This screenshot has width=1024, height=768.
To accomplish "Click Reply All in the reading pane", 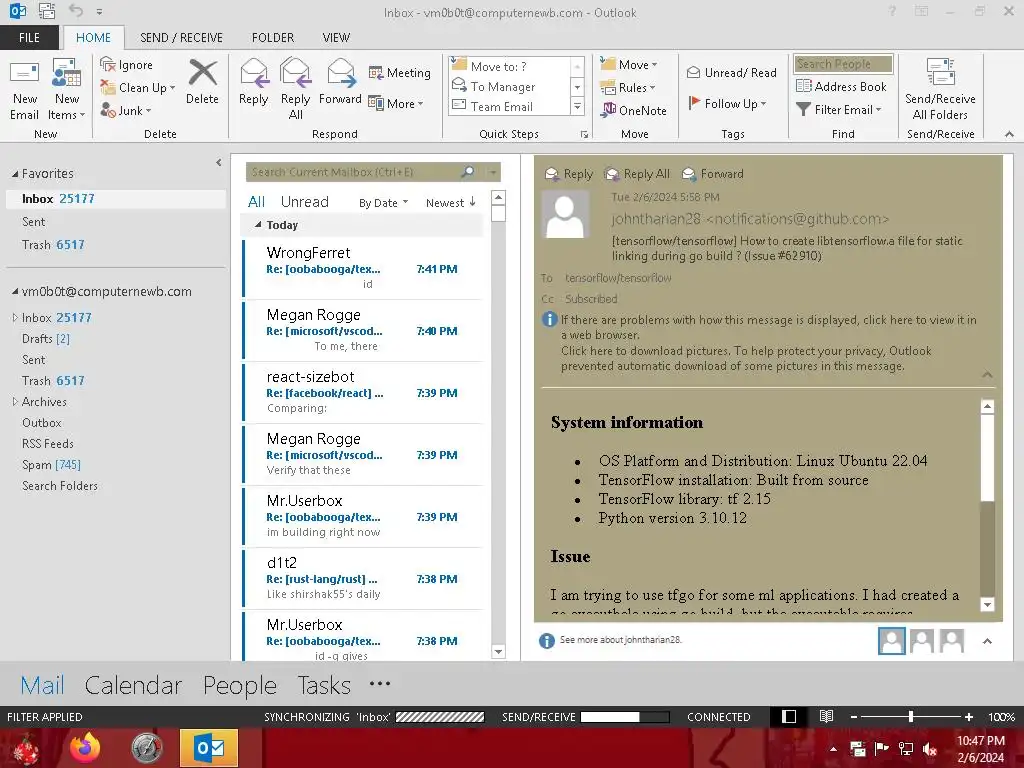I will (637, 174).
